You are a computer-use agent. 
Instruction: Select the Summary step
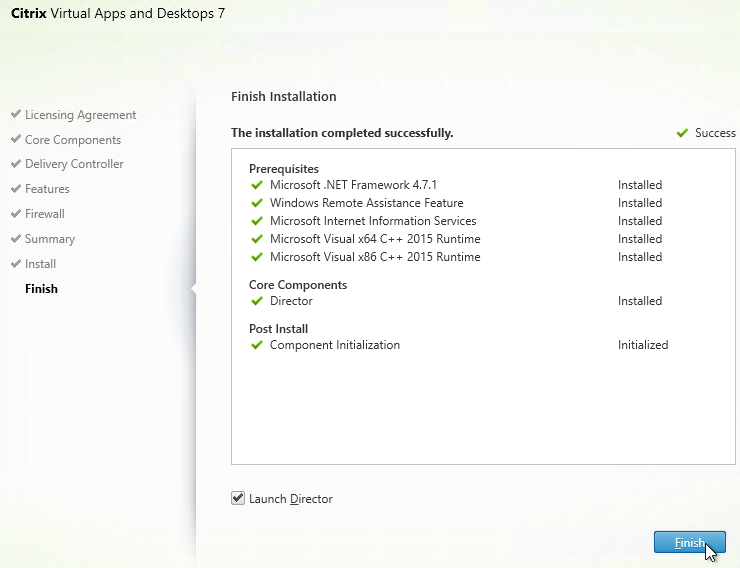(x=50, y=239)
